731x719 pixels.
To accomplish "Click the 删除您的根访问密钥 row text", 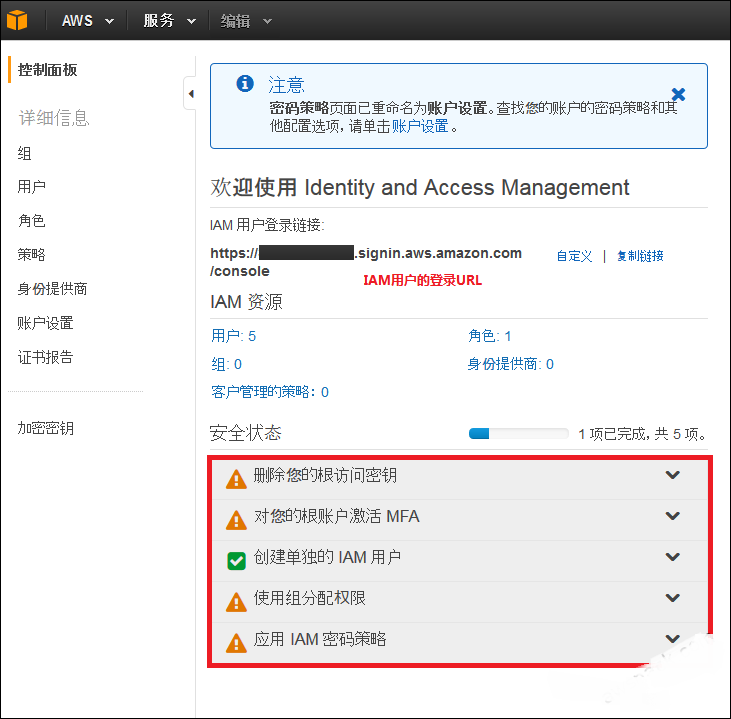I will tap(325, 476).
